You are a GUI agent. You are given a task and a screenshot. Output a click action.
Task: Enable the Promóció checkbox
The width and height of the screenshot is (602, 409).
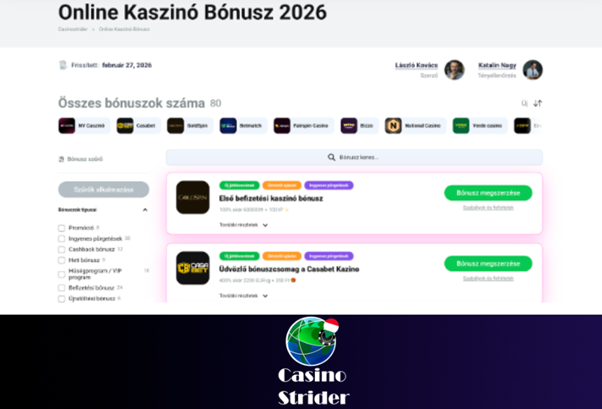(61, 228)
